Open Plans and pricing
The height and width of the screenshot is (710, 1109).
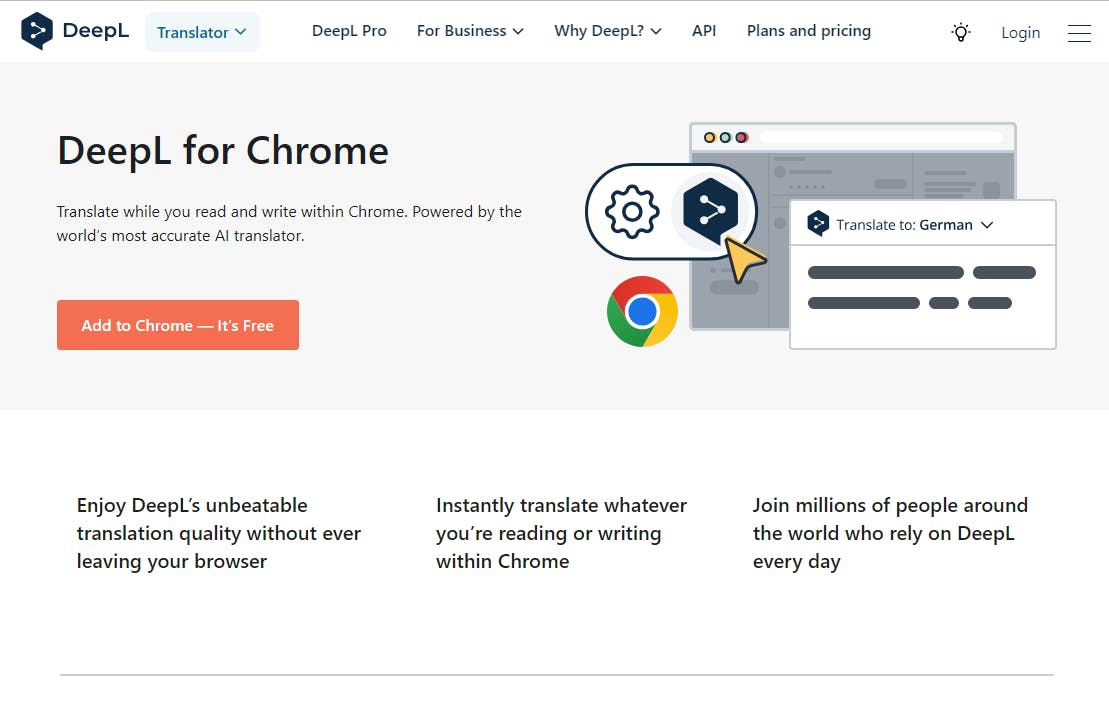[808, 31]
